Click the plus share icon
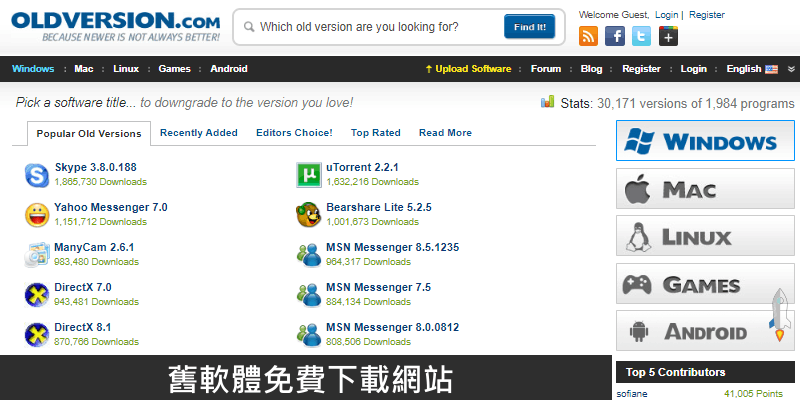This screenshot has height=400, width=800. point(668,36)
